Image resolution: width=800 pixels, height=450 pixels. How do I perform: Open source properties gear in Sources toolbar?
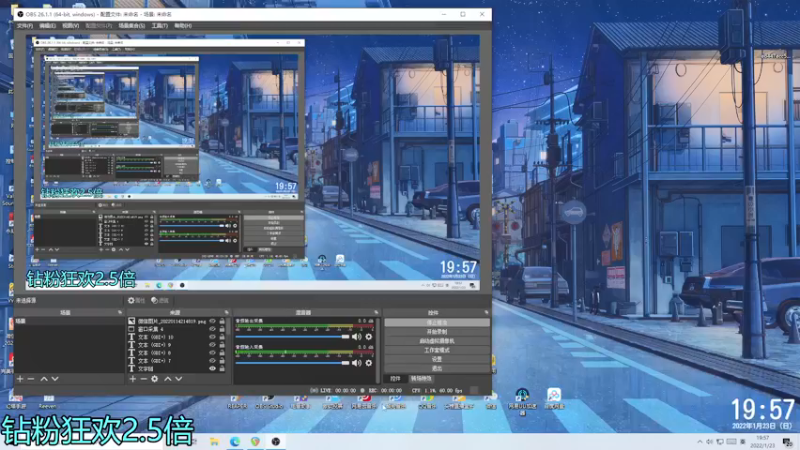click(x=155, y=379)
